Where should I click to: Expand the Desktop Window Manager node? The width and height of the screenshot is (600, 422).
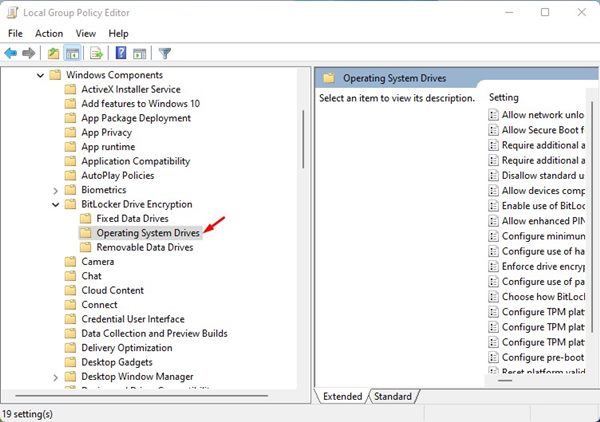55,377
